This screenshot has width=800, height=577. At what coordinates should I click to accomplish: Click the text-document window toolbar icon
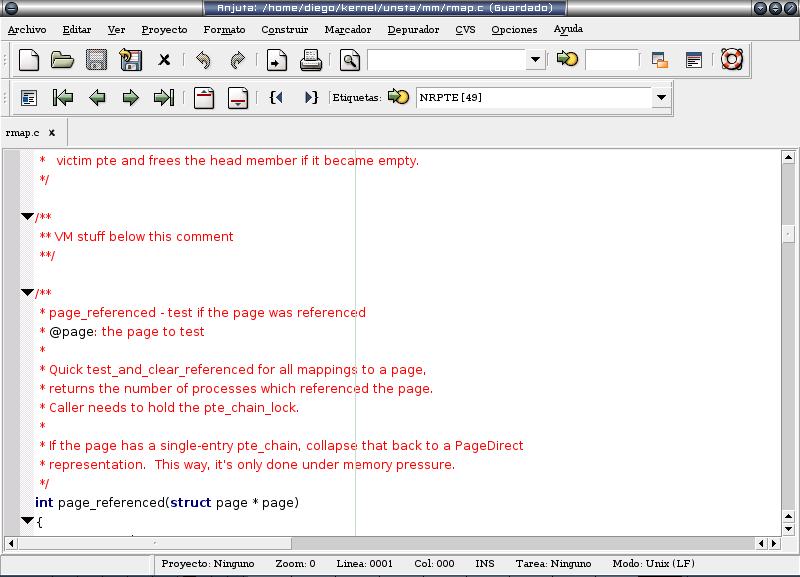[x=694, y=60]
